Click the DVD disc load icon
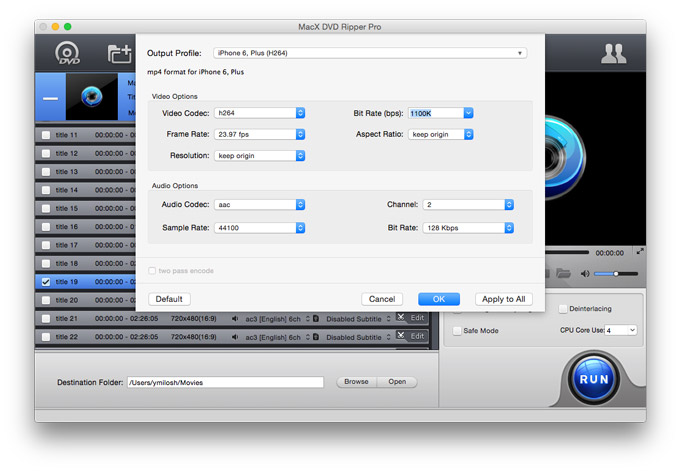Screen dimensions: 680x471 click(x=68, y=54)
